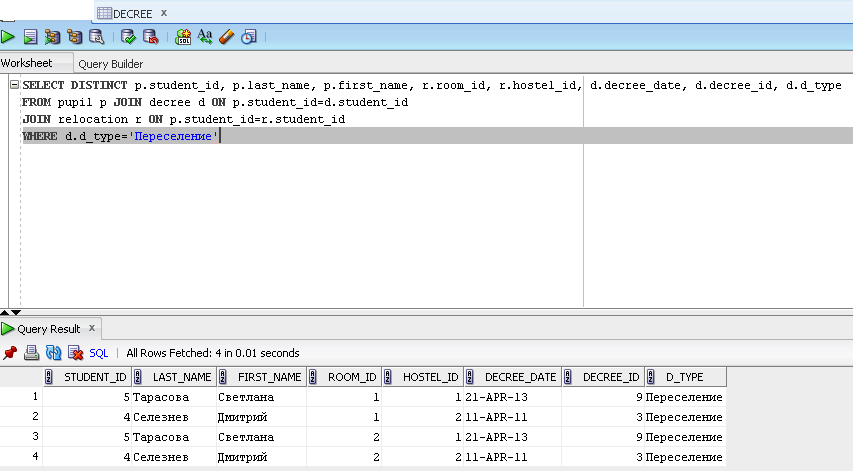
Task: Select DECREE_ID value 9 in row 3
Action: 640,437
